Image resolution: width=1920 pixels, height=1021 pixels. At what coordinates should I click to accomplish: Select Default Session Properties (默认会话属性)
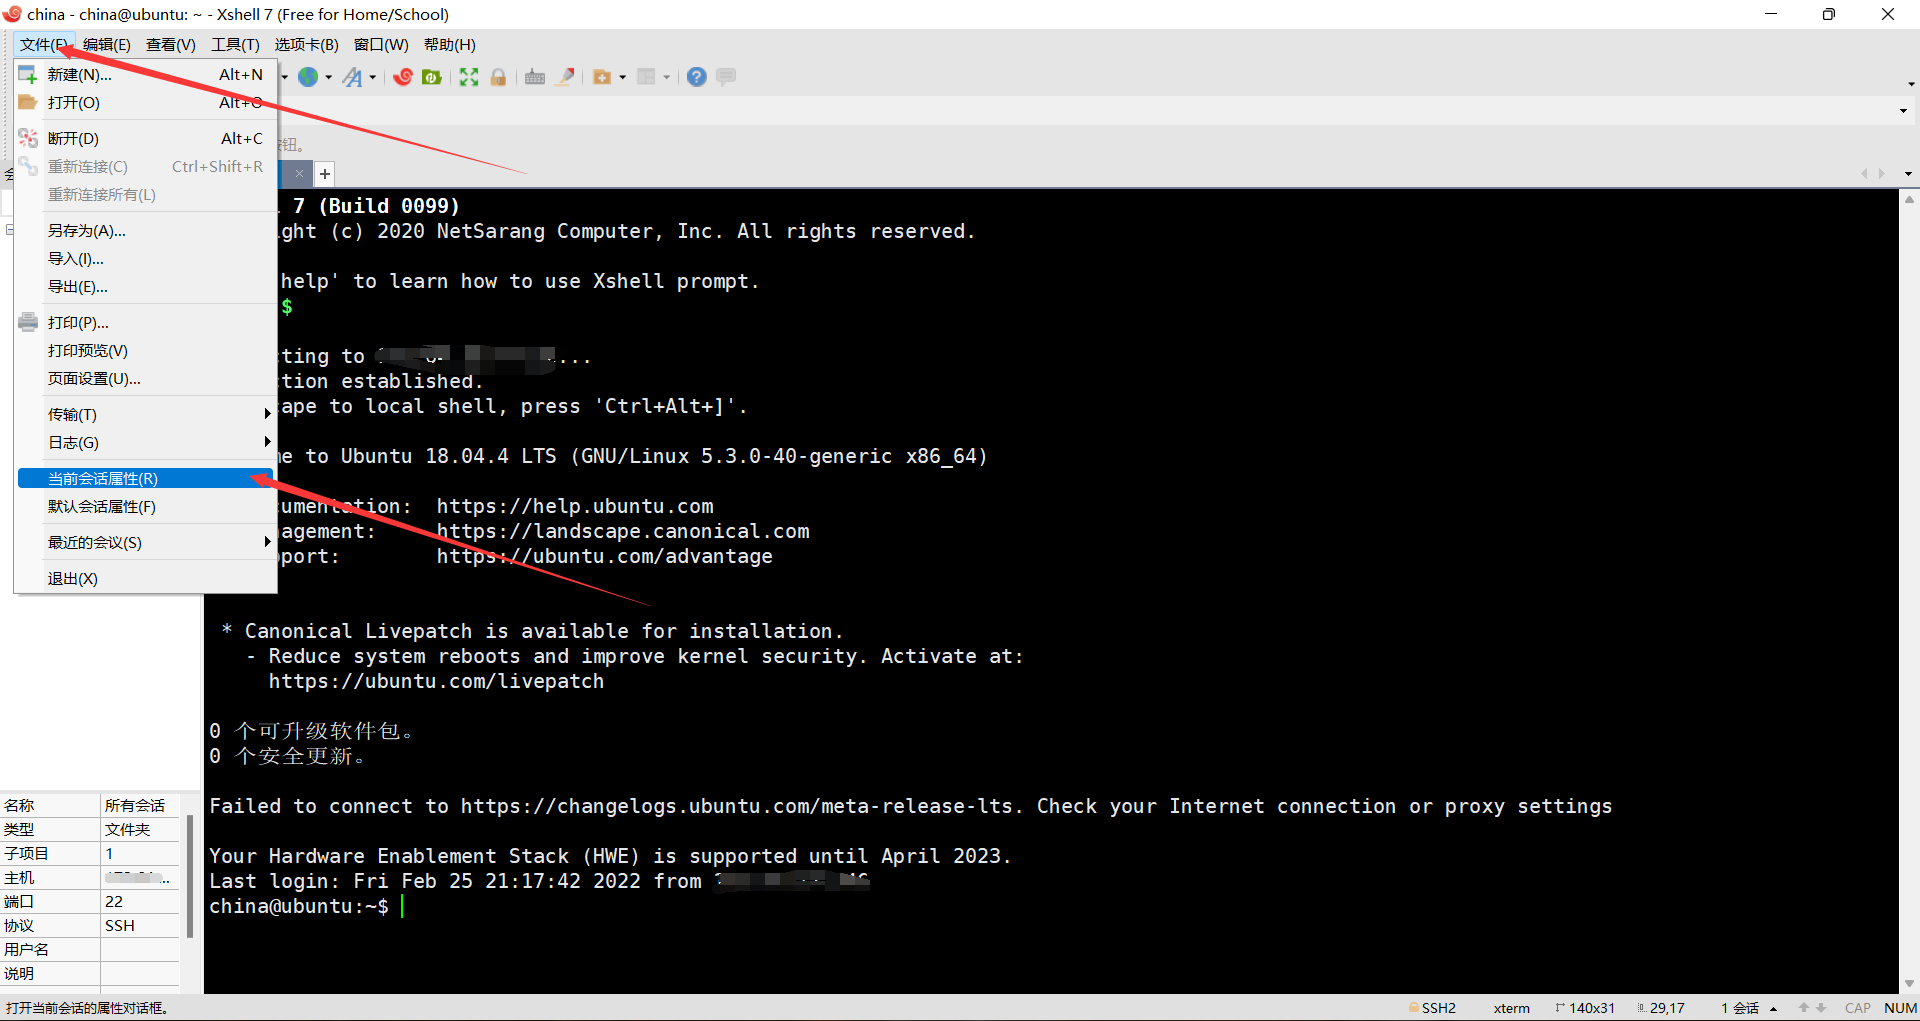pyautogui.click(x=145, y=506)
